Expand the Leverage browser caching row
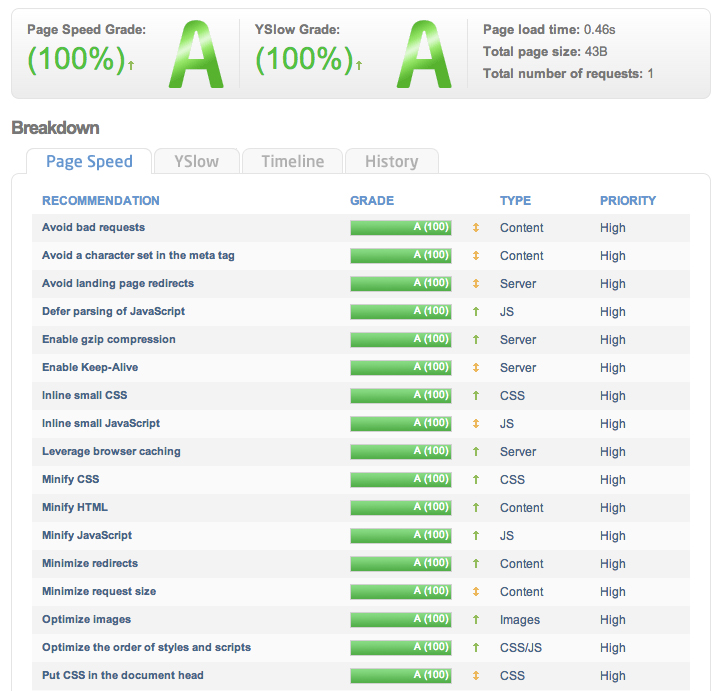The width and height of the screenshot is (721, 691). point(111,452)
